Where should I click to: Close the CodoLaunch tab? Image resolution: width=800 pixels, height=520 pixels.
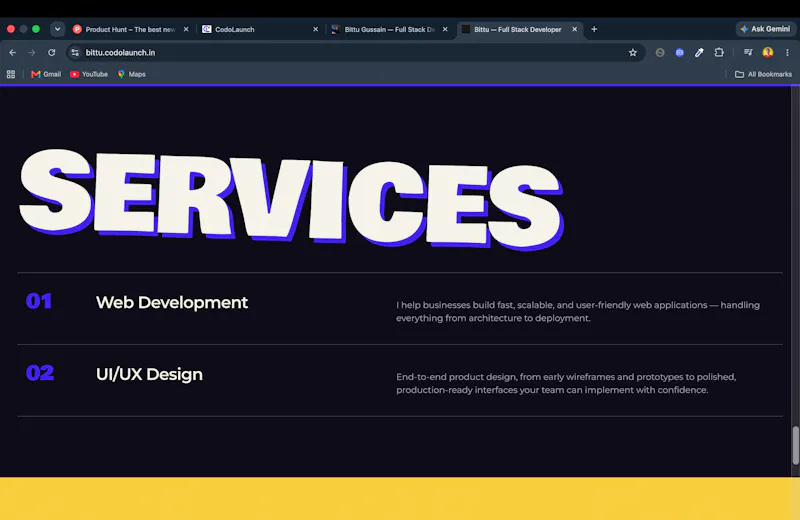315,30
